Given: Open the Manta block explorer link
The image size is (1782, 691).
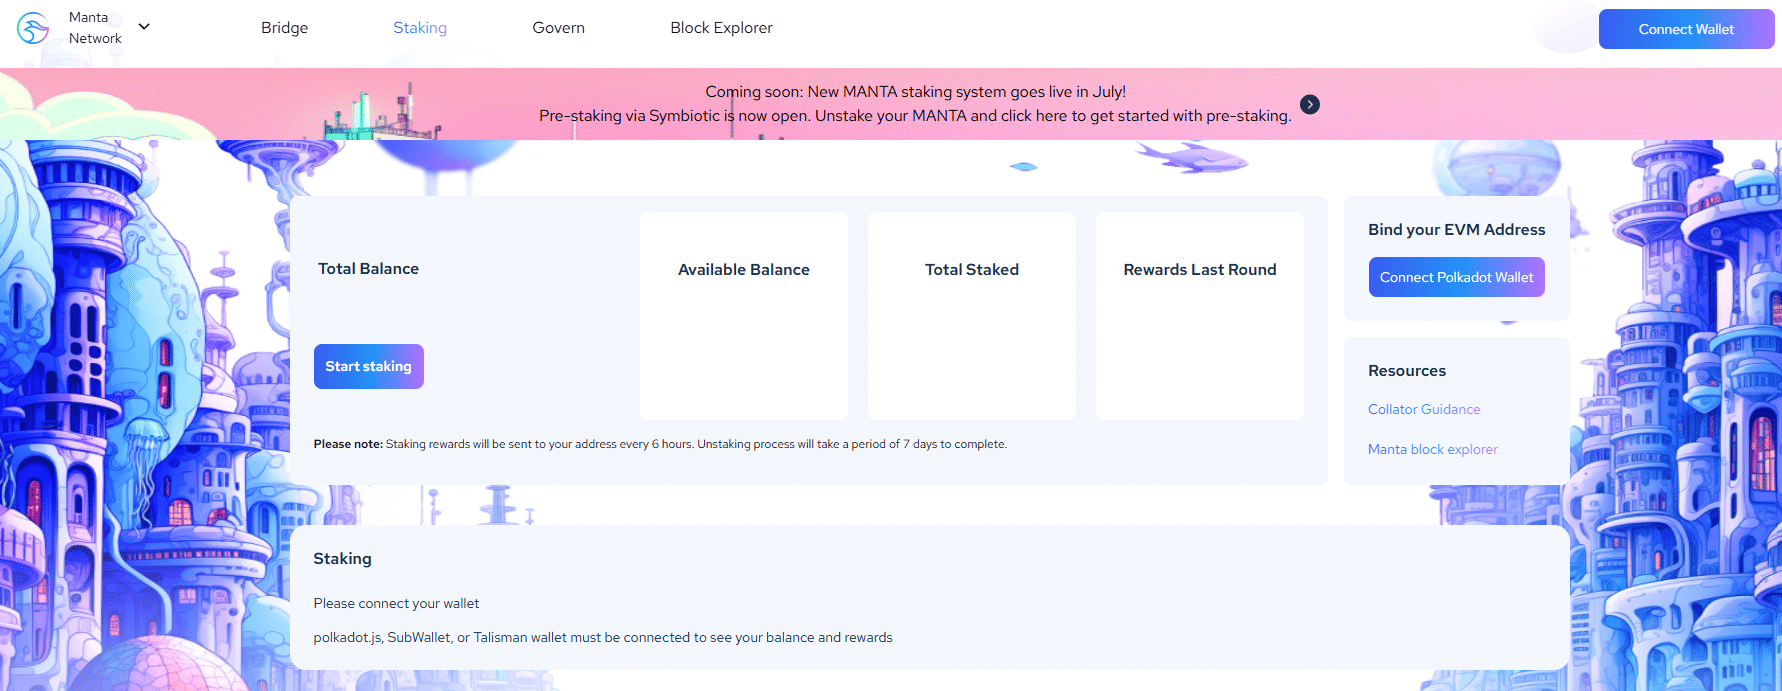Looking at the screenshot, I should pyautogui.click(x=1433, y=449).
